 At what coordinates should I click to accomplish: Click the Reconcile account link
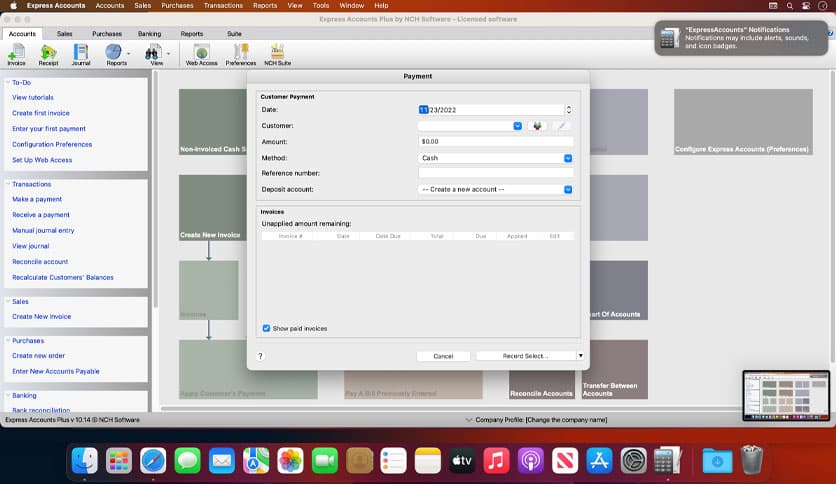pyautogui.click(x=40, y=262)
